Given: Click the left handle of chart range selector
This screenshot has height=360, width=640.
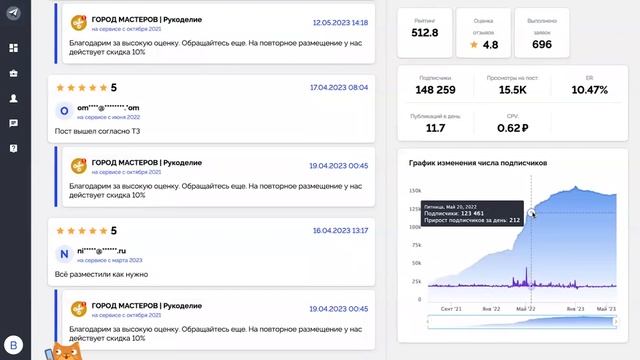Looking at the screenshot, I should click(428, 322).
